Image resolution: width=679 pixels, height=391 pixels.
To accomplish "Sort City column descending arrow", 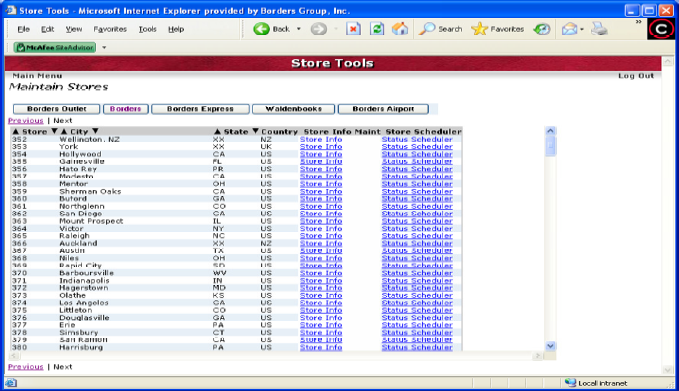I will coord(95,131).
